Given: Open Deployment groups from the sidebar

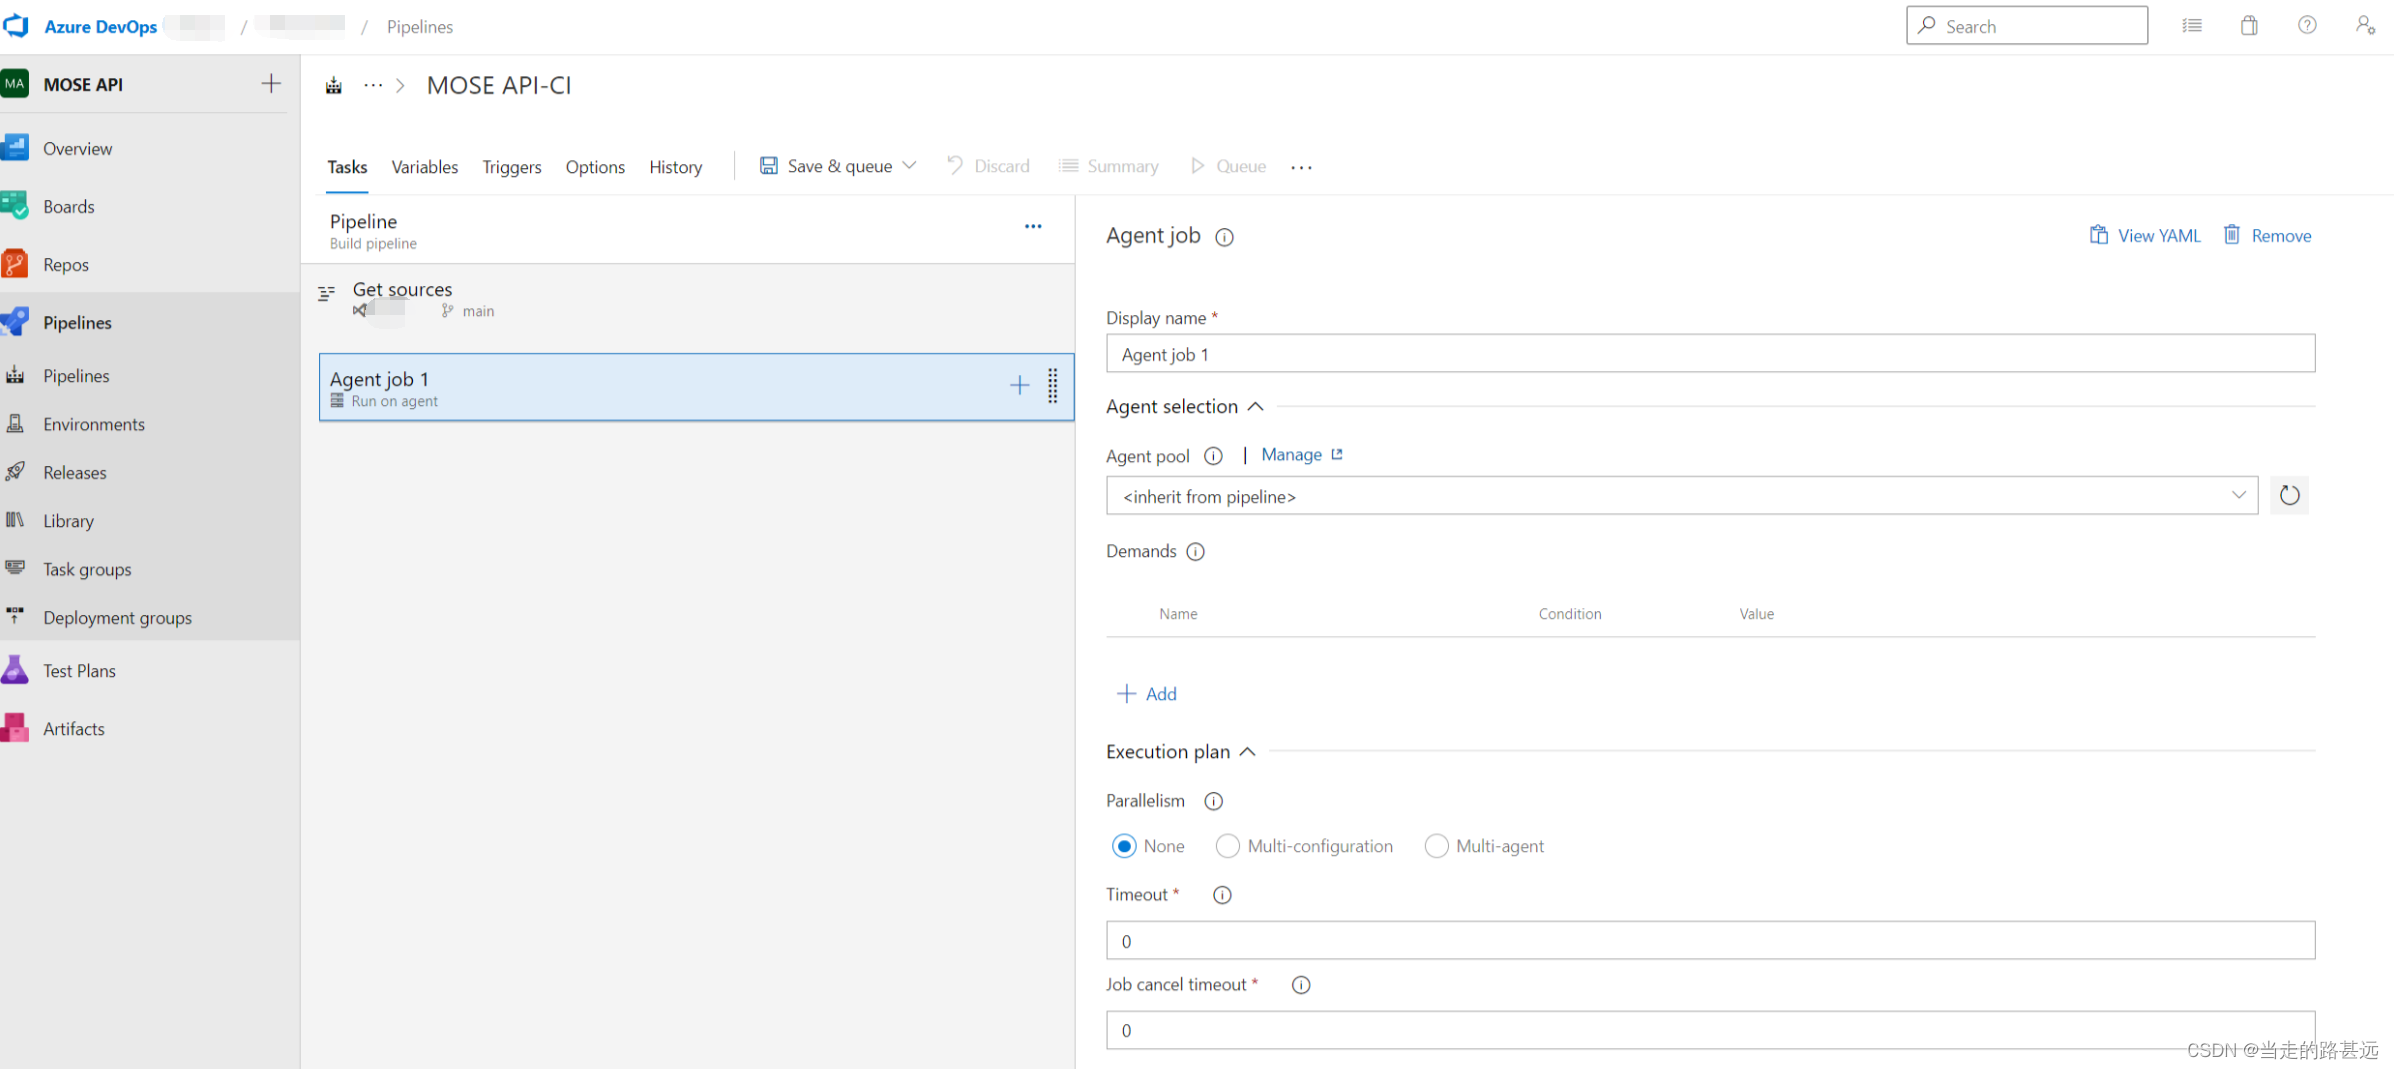Looking at the screenshot, I should (x=117, y=617).
